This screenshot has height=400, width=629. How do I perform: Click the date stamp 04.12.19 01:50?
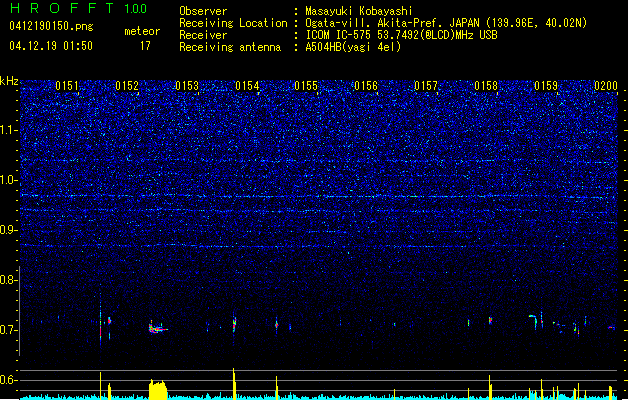click(x=51, y=46)
